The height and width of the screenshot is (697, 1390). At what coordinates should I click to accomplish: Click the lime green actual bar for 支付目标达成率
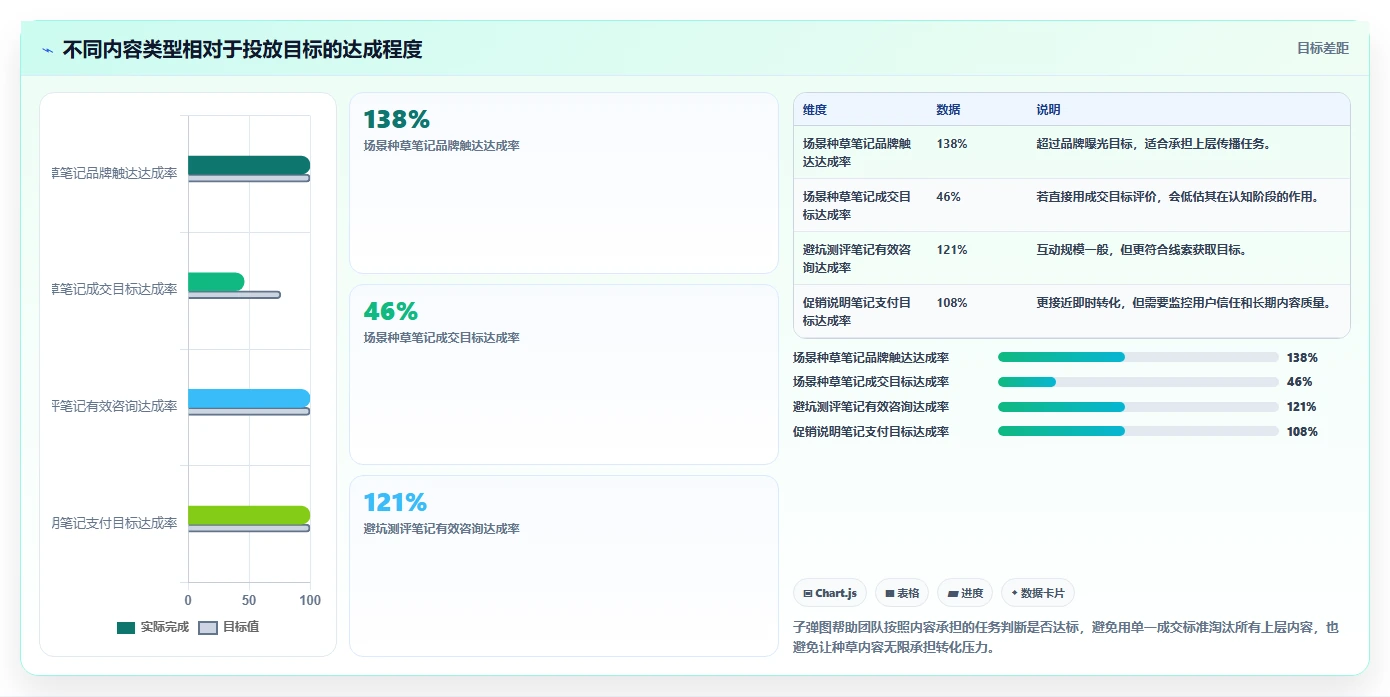click(249, 515)
